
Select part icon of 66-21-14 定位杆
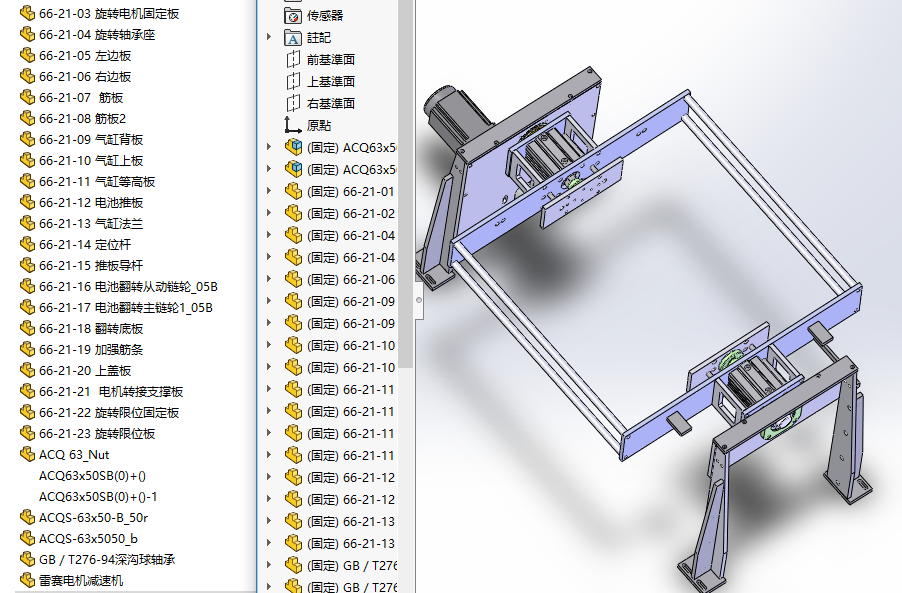[27, 244]
